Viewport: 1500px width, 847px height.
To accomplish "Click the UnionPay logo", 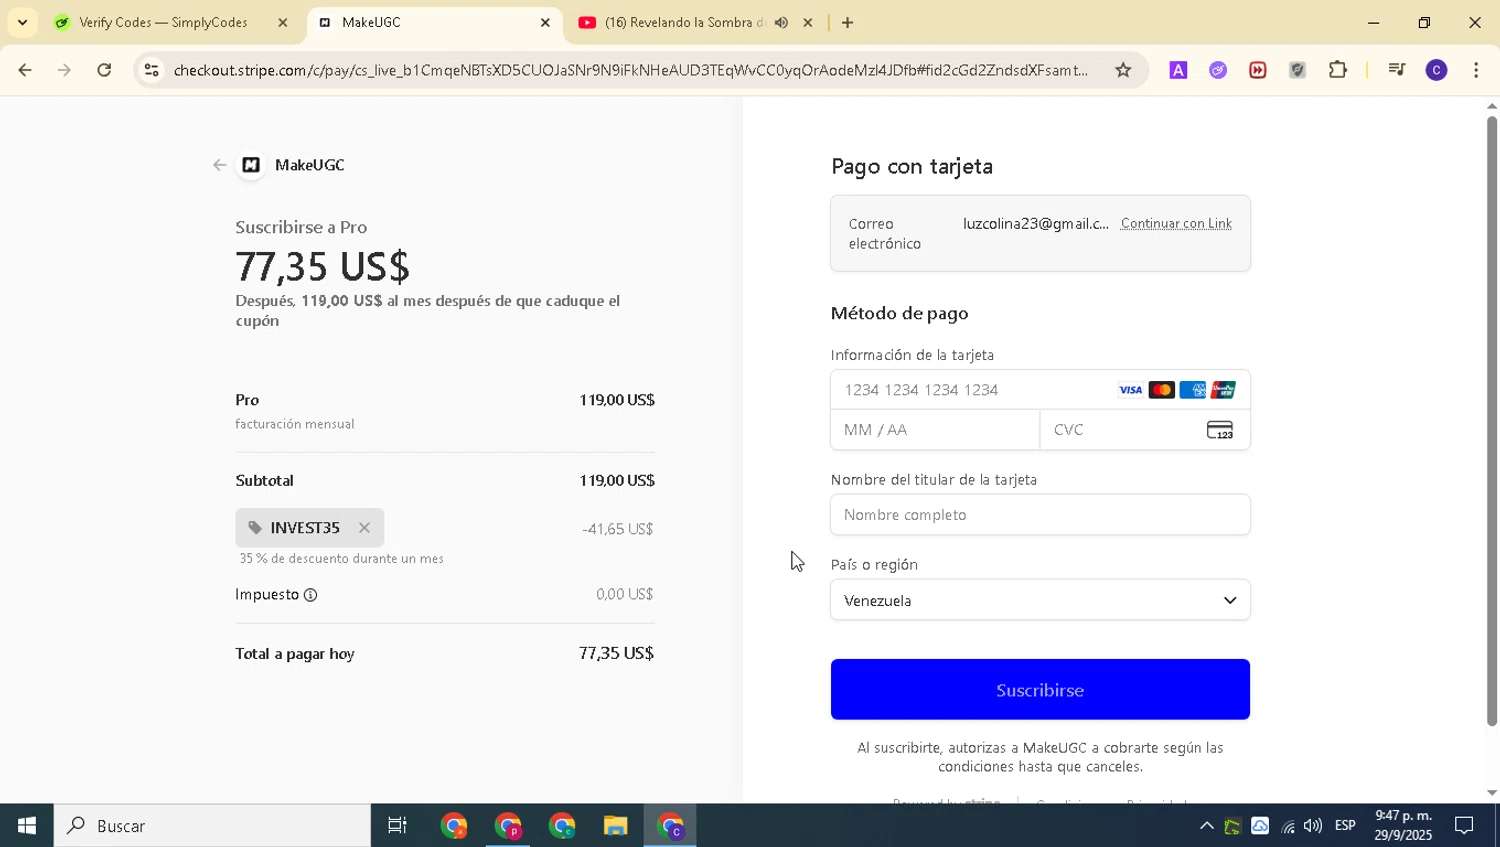I will pos(1223,390).
